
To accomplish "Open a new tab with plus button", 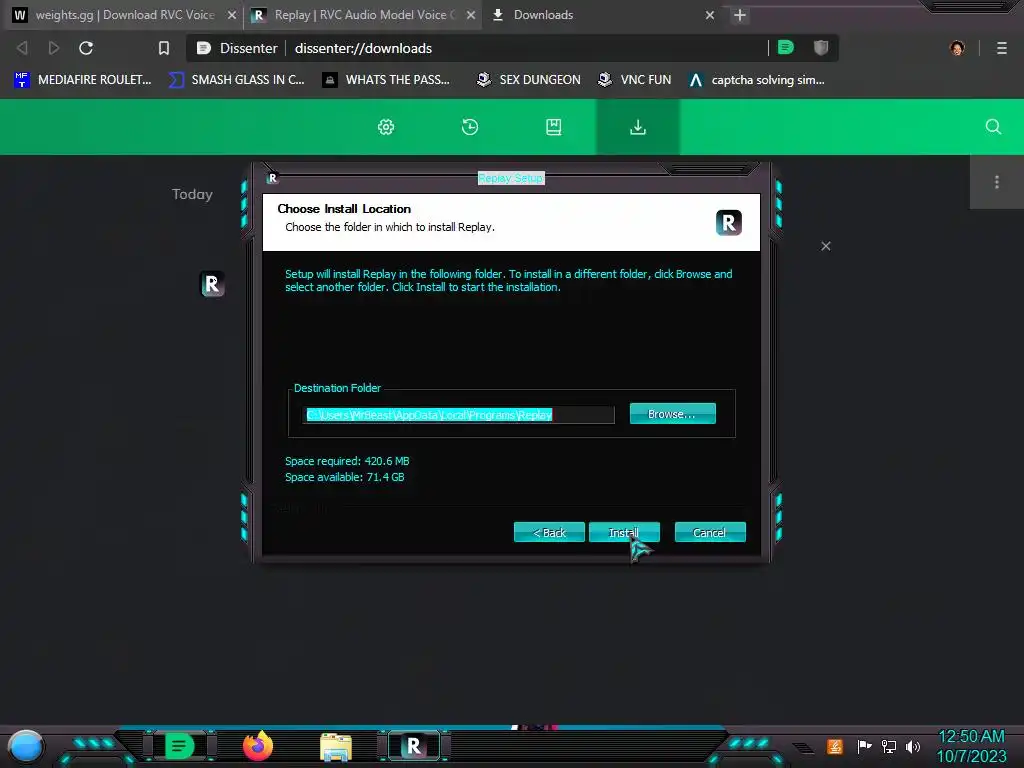I will (x=739, y=15).
